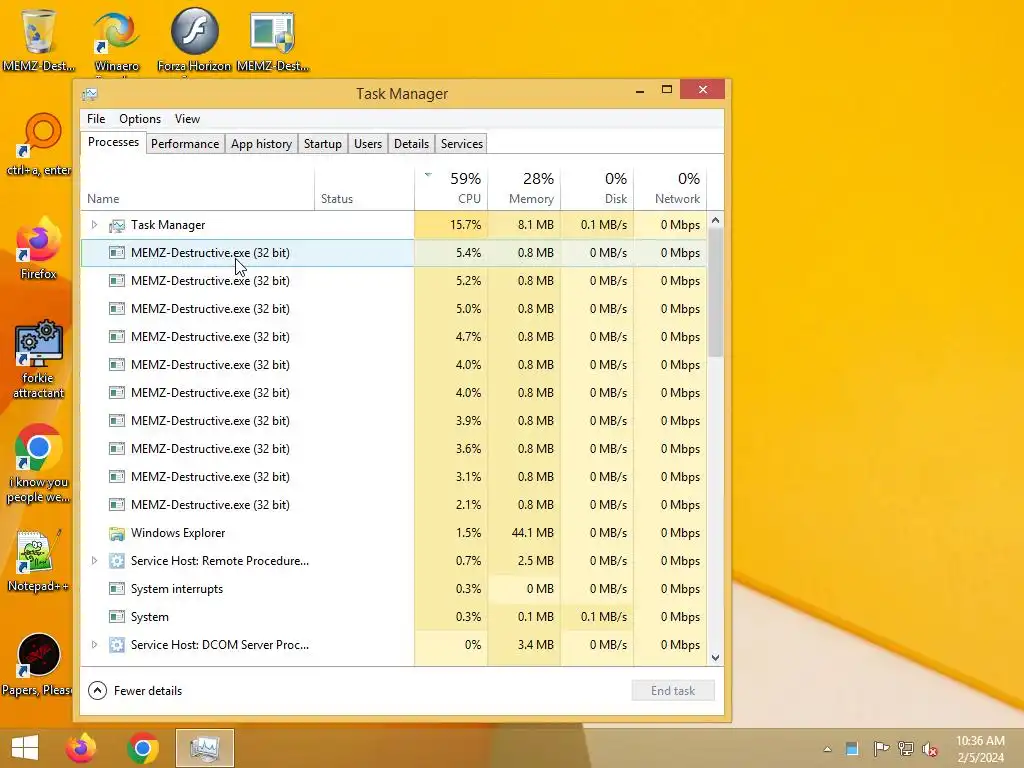Click the process list vertical scrollbar thumb
1024x768 pixels.
pyautogui.click(x=715, y=293)
